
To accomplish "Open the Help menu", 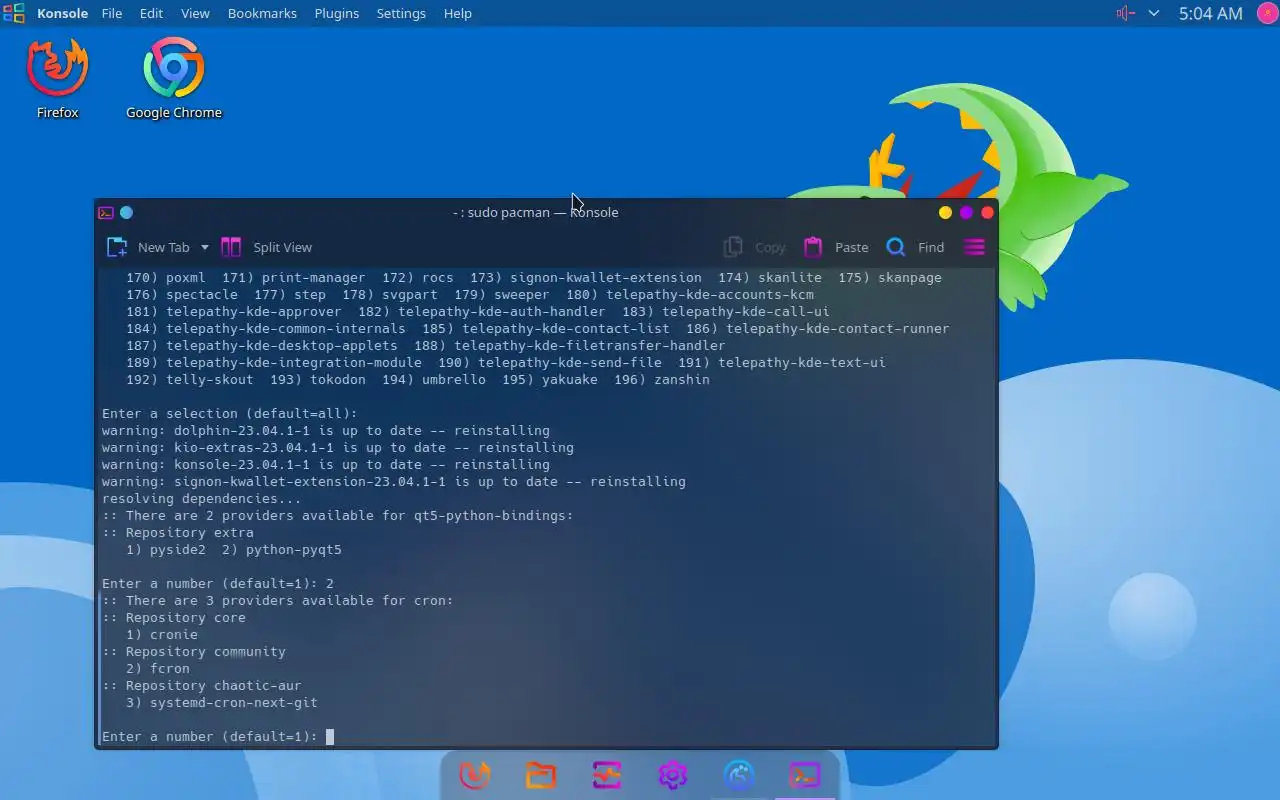I will coord(457,13).
